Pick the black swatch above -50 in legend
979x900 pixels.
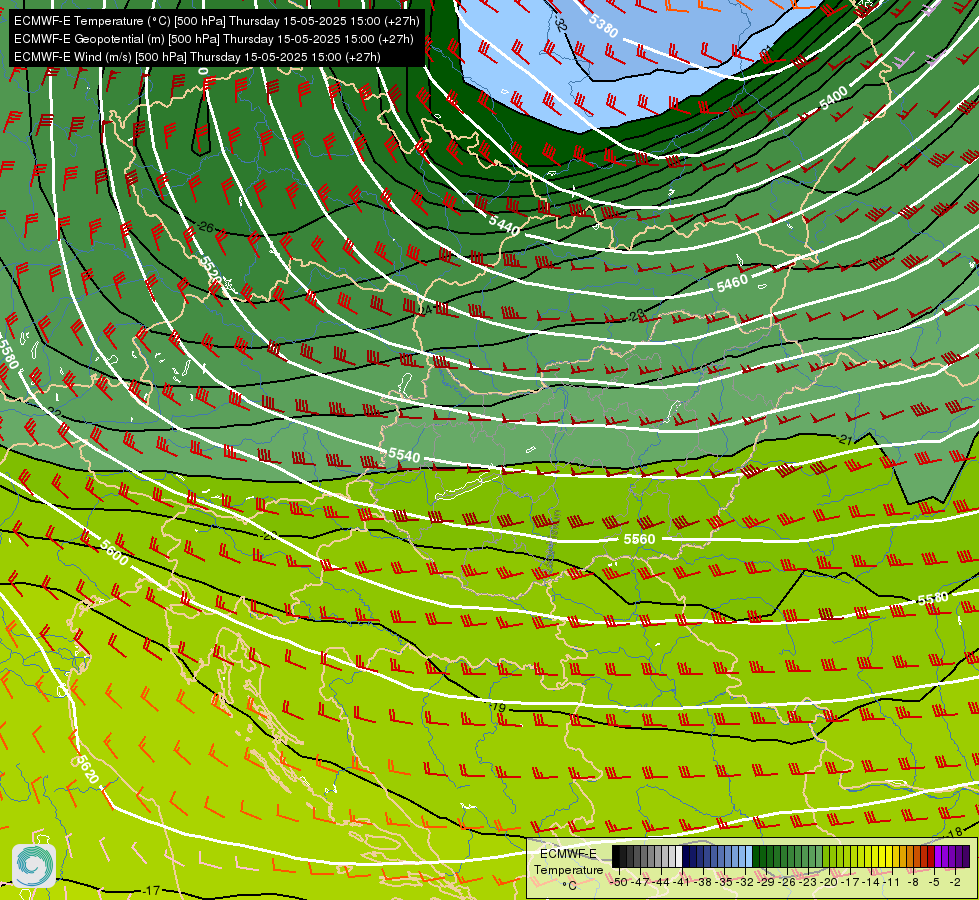click(x=616, y=857)
